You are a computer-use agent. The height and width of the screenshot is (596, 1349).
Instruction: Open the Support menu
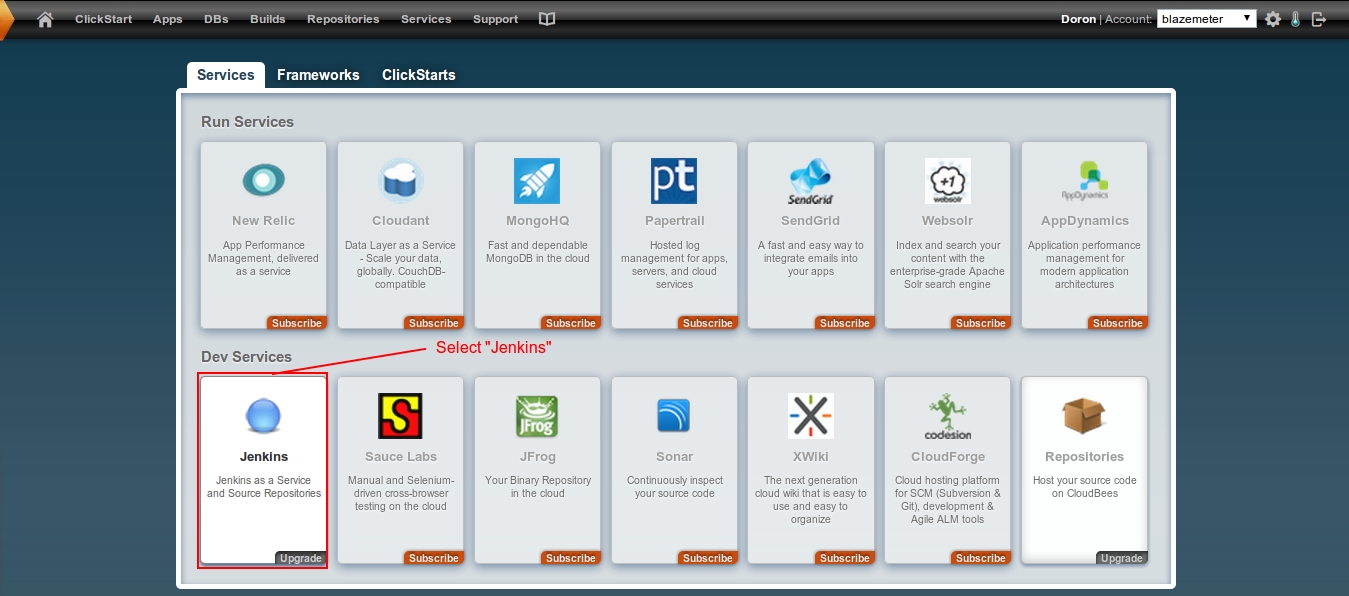click(x=495, y=19)
